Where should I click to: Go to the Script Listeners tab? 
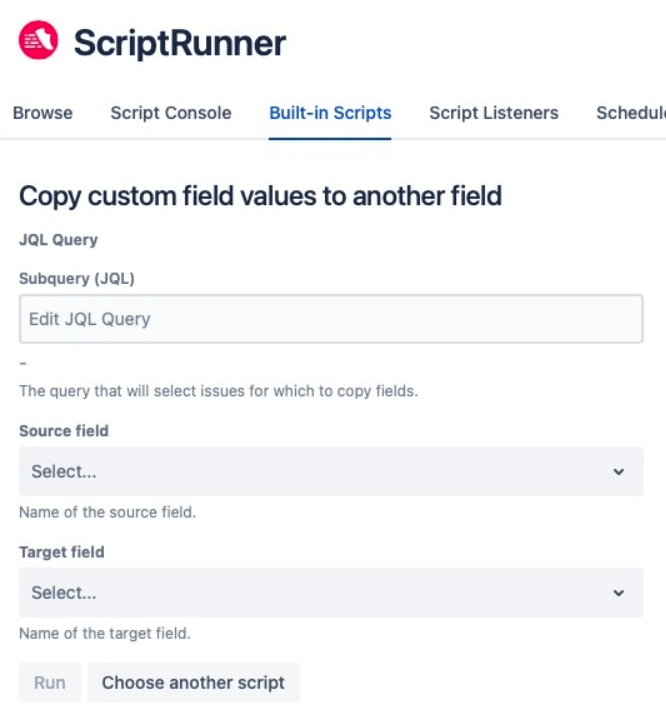click(x=494, y=113)
